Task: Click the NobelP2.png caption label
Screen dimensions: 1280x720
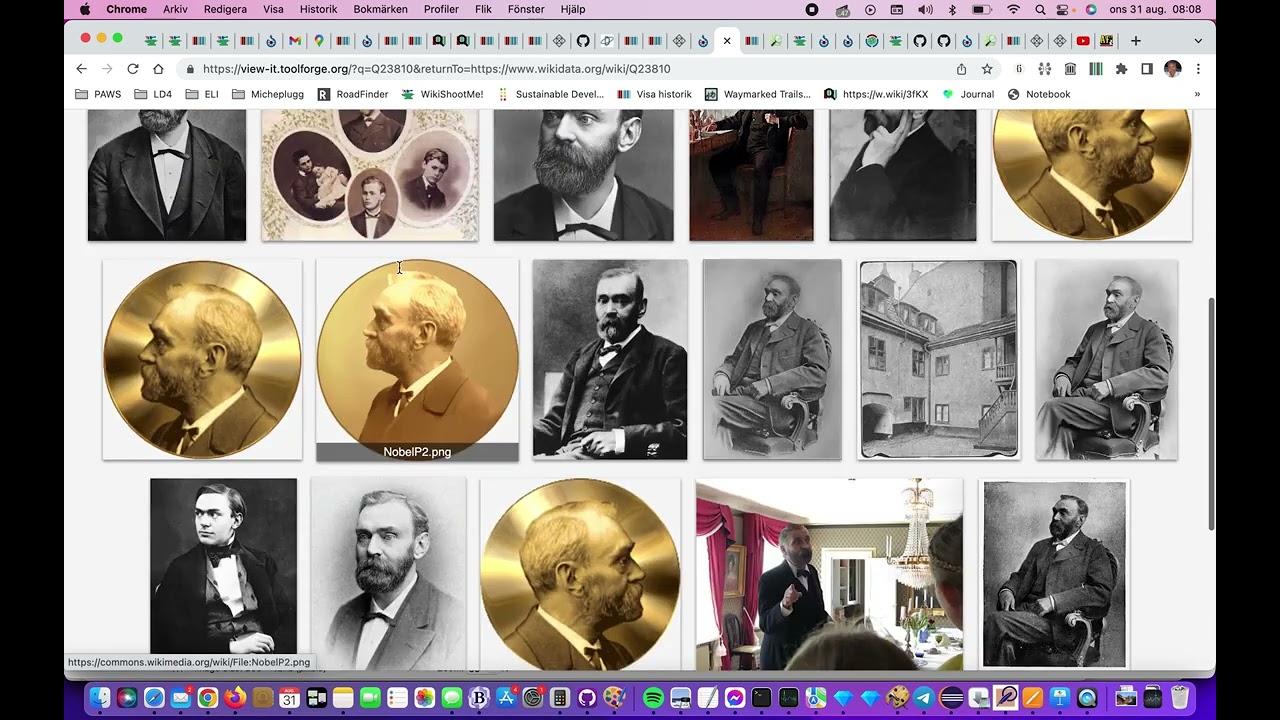Action: point(417,452)
